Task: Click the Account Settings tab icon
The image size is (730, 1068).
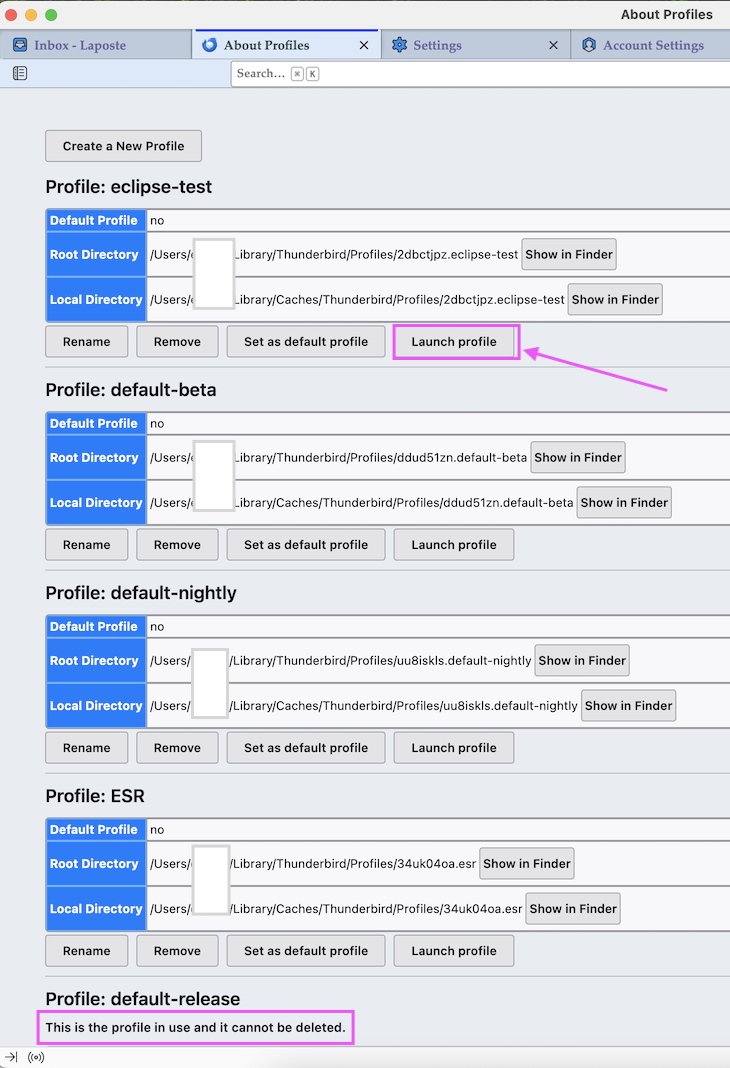Action: tap(589, 45)
